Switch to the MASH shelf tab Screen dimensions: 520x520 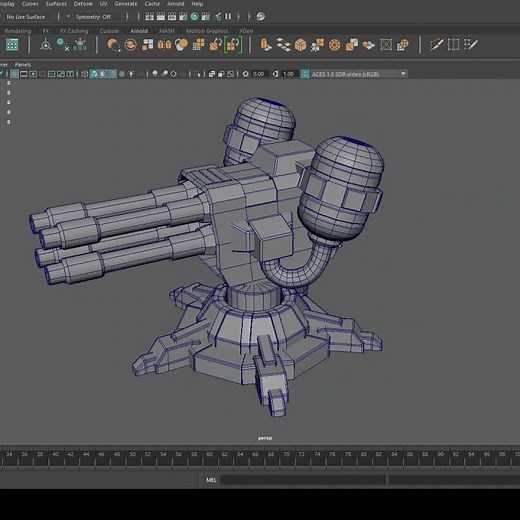(x=167, y=31)
